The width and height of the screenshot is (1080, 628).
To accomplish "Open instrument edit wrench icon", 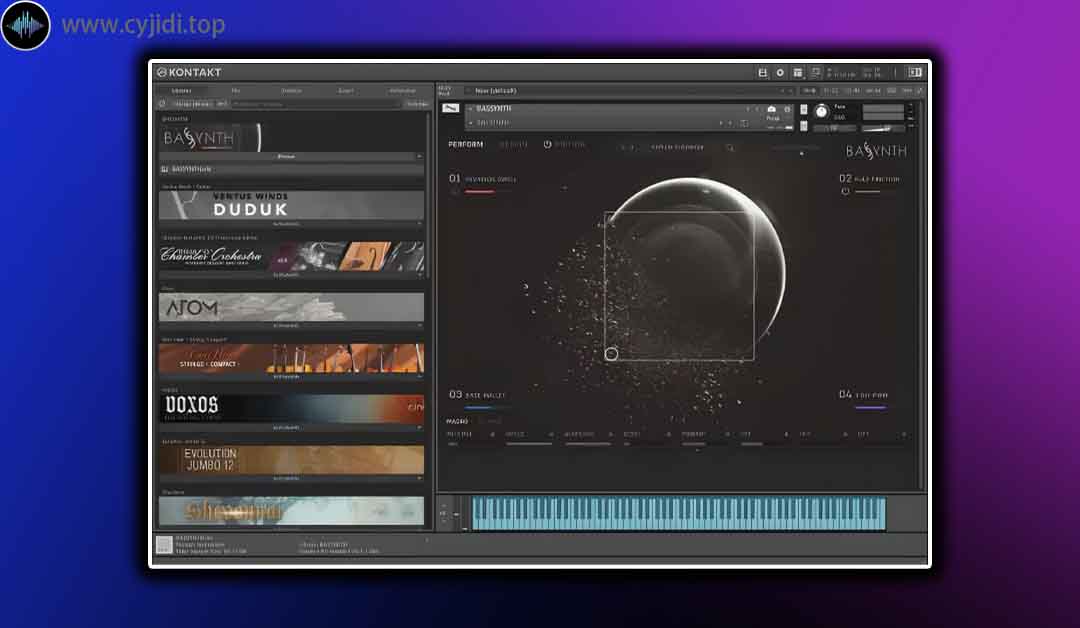I will (450, 108).
